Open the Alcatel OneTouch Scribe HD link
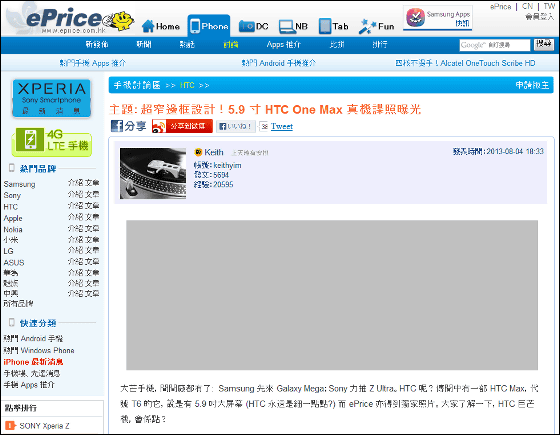This screenshot has width=560, height=435. (465, 63)
